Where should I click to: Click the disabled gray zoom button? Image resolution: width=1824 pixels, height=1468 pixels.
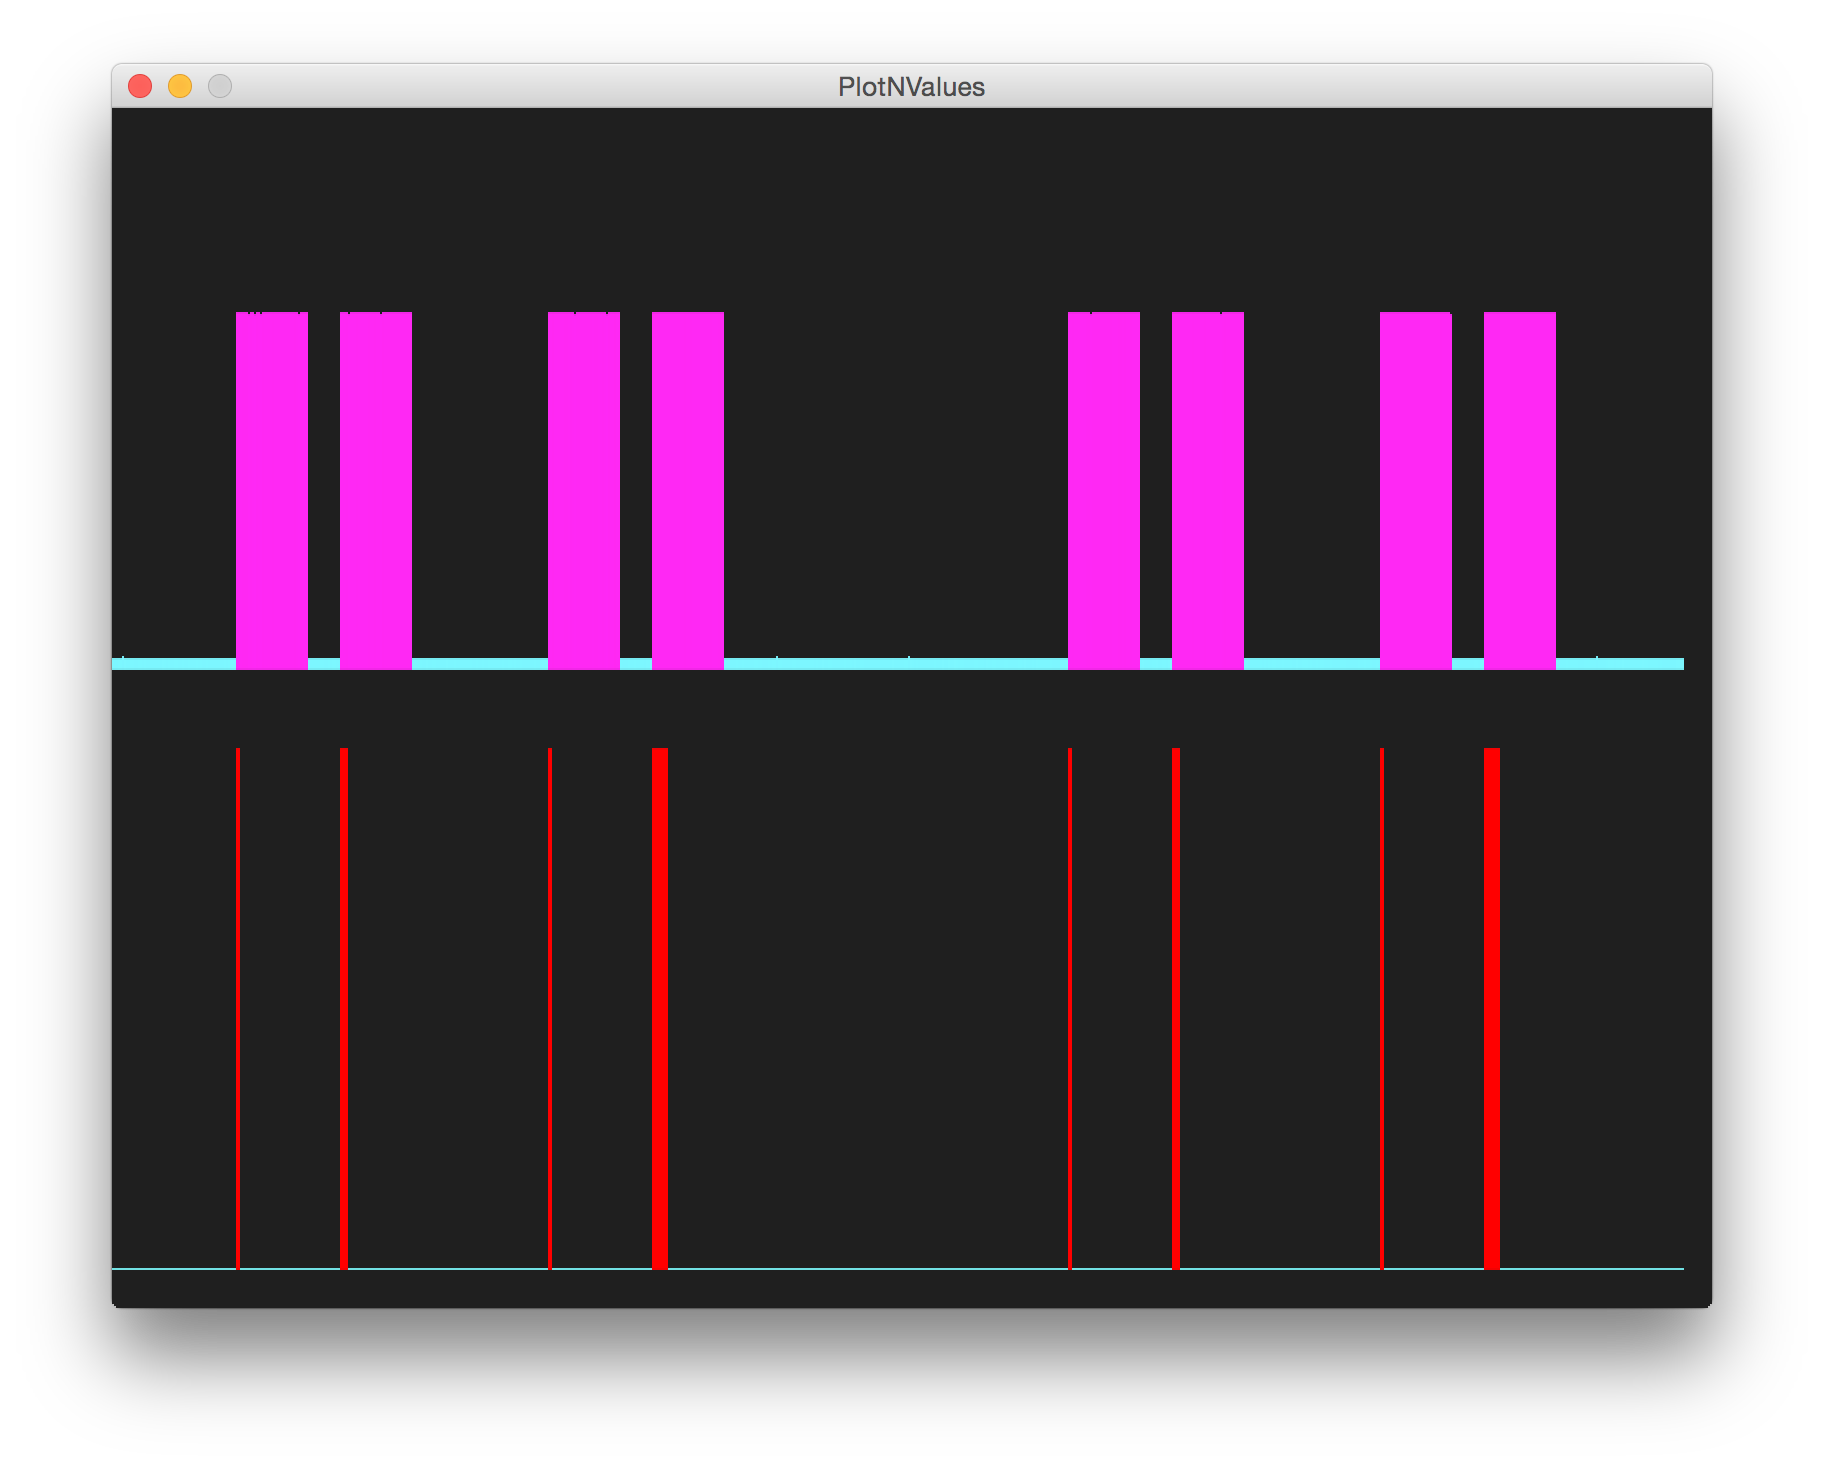(220, 87)
